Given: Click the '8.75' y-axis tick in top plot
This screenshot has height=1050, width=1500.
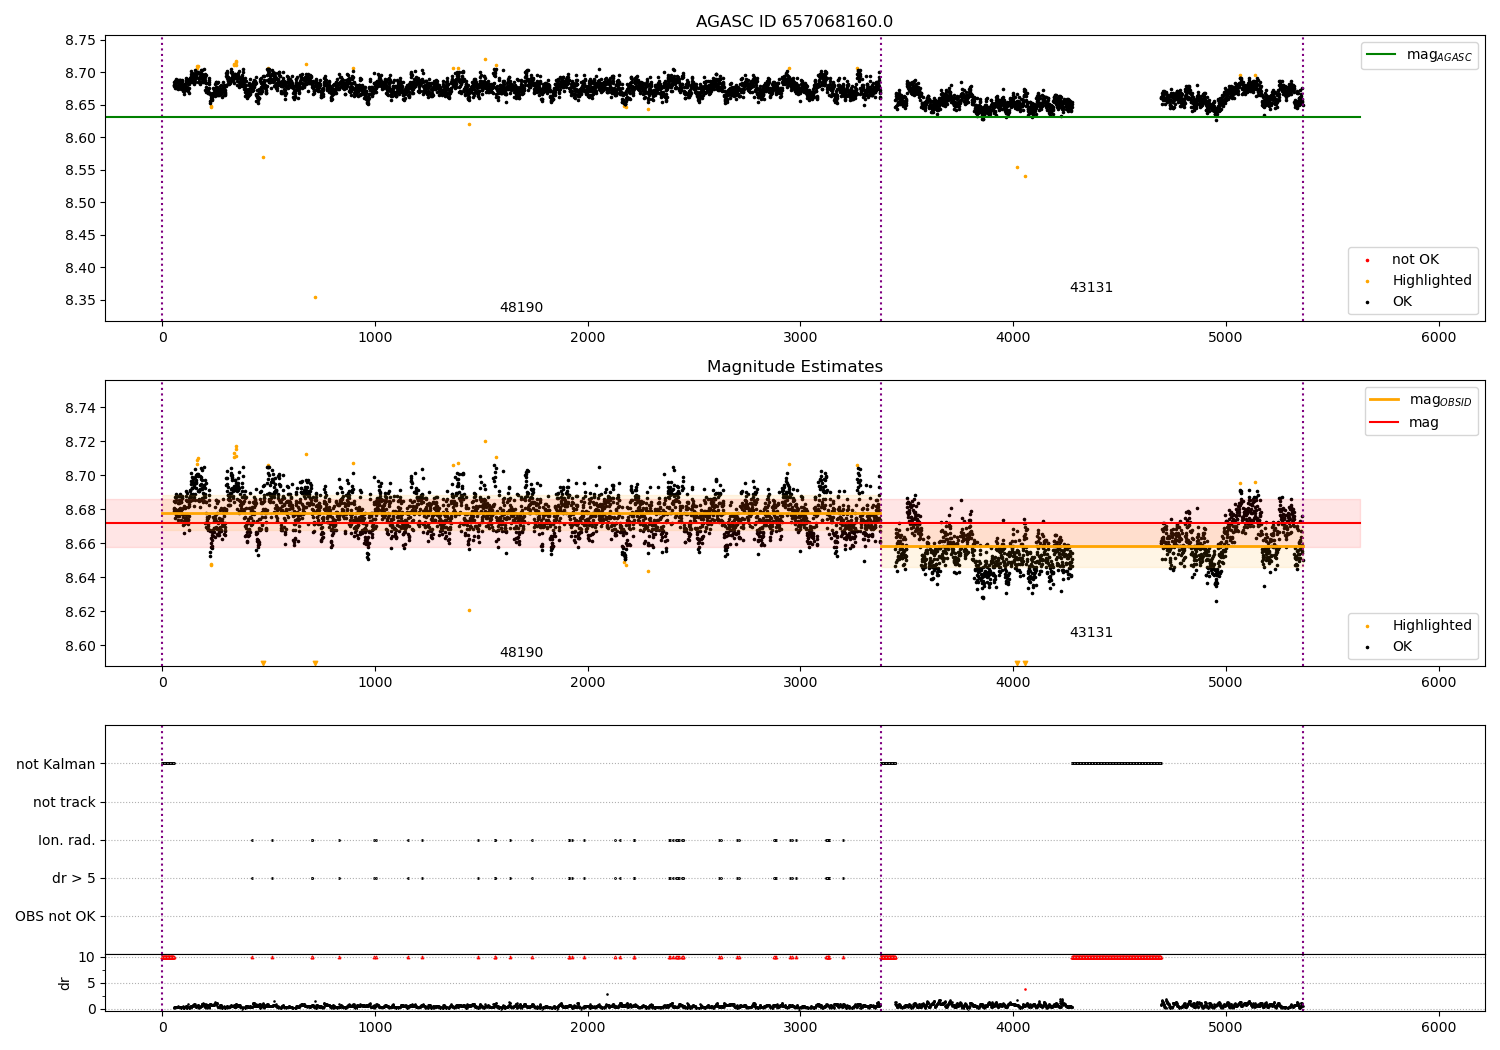Looking at the screenshot, I should (81, 41).
